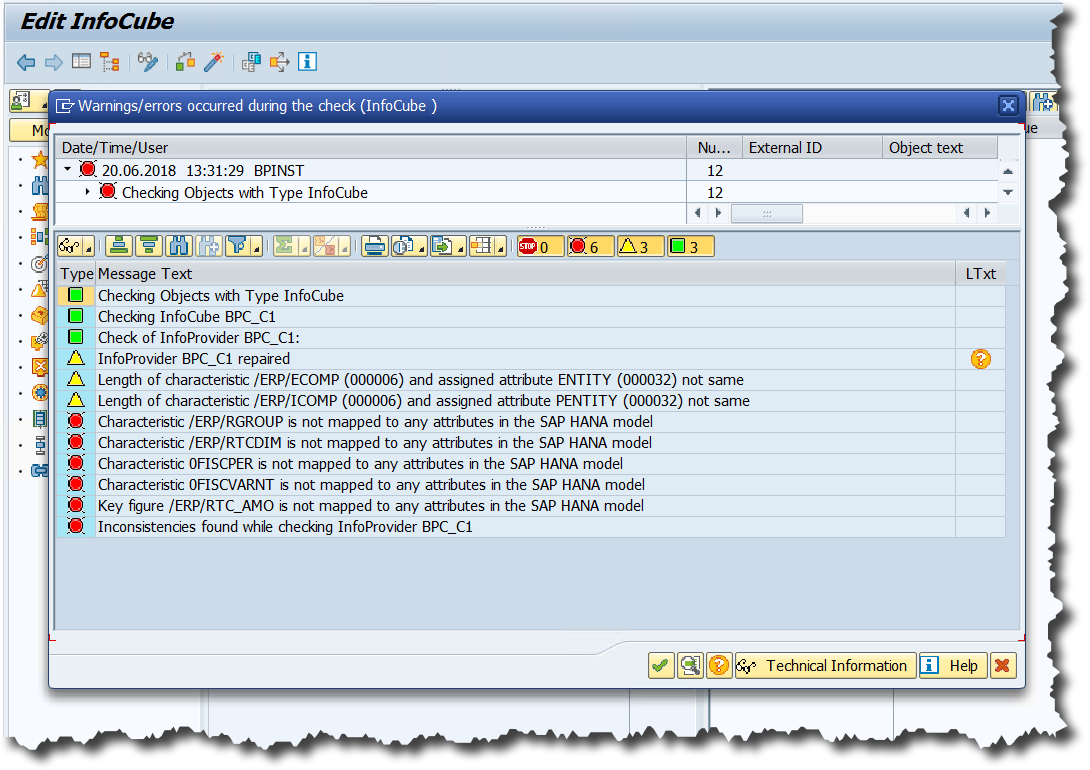Click the Message Text column header
The height and width of the screenshot is (770, 1090).
click(x=145, y=273)
